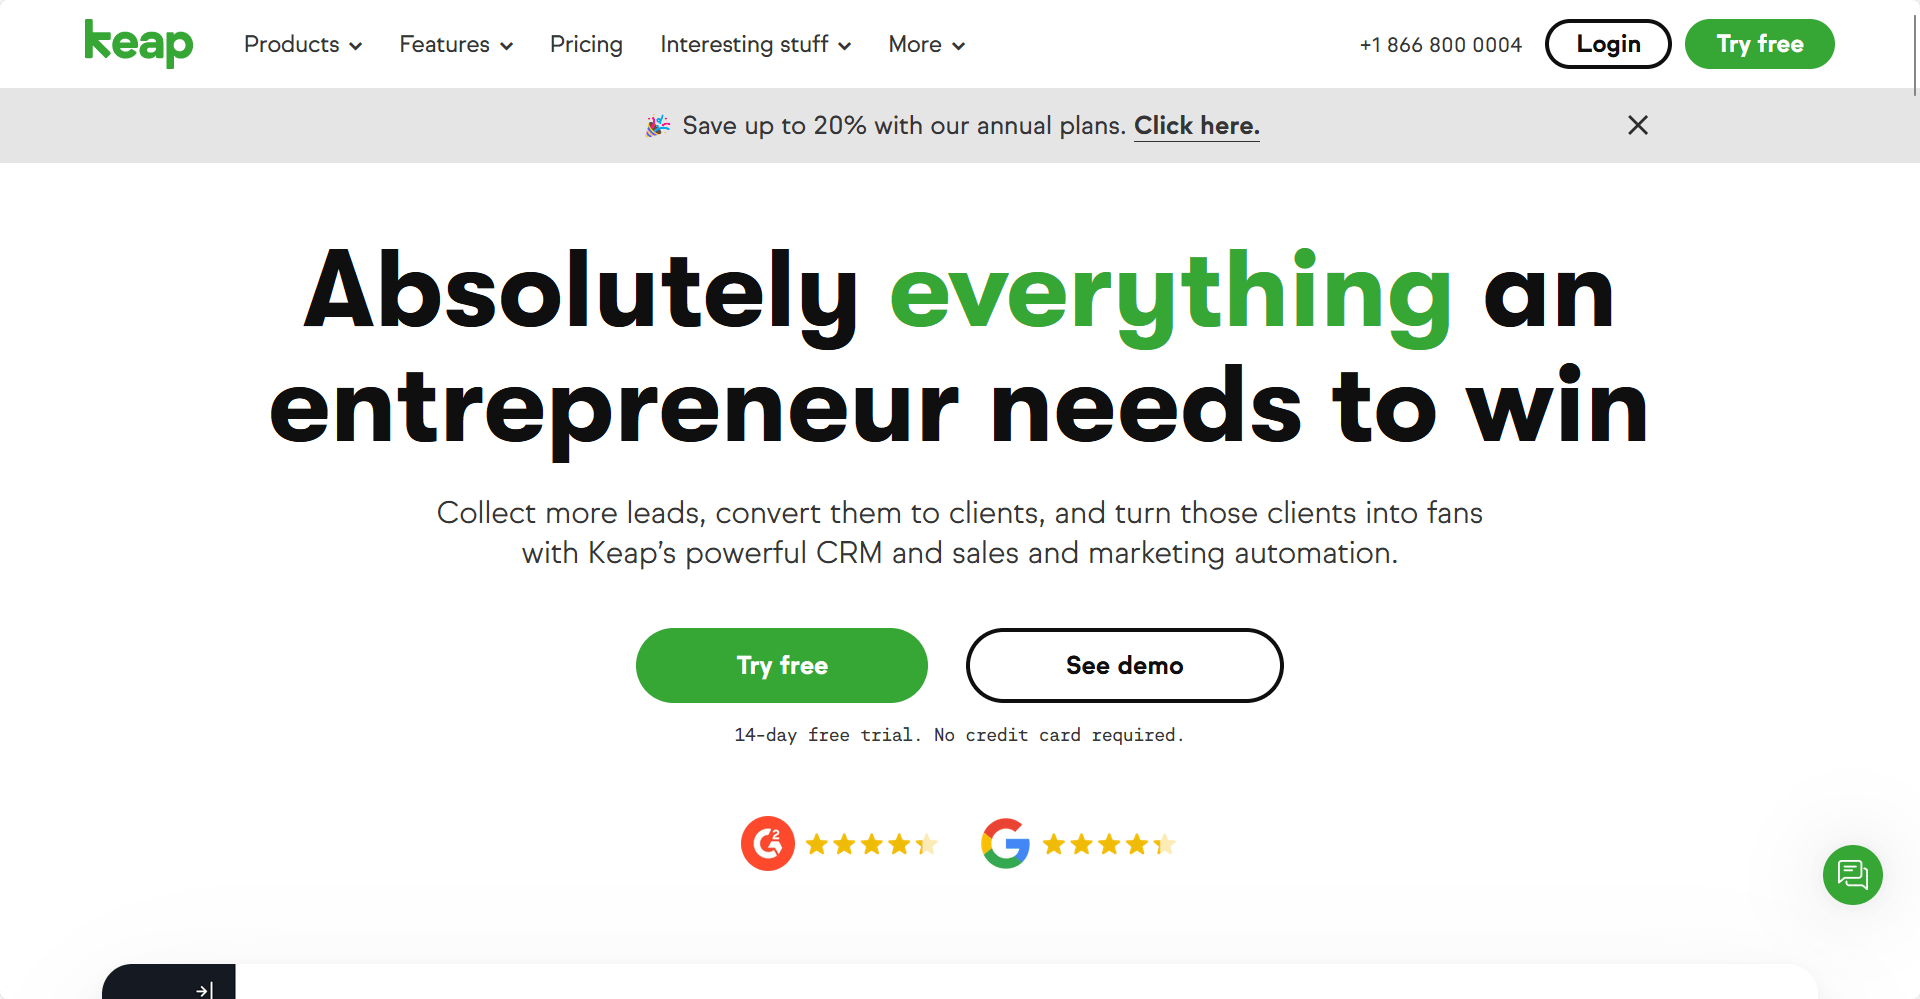Go to the Pricing page
This screenshot has width=1920, height=999.
[586, 44]
